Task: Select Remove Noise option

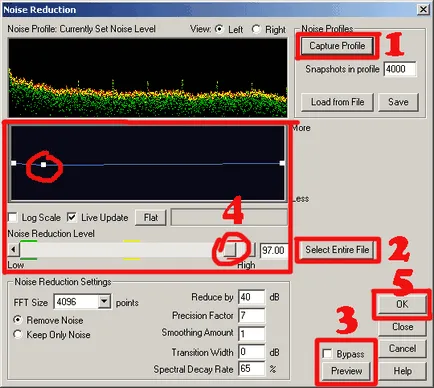Action: tap(17, 320)
